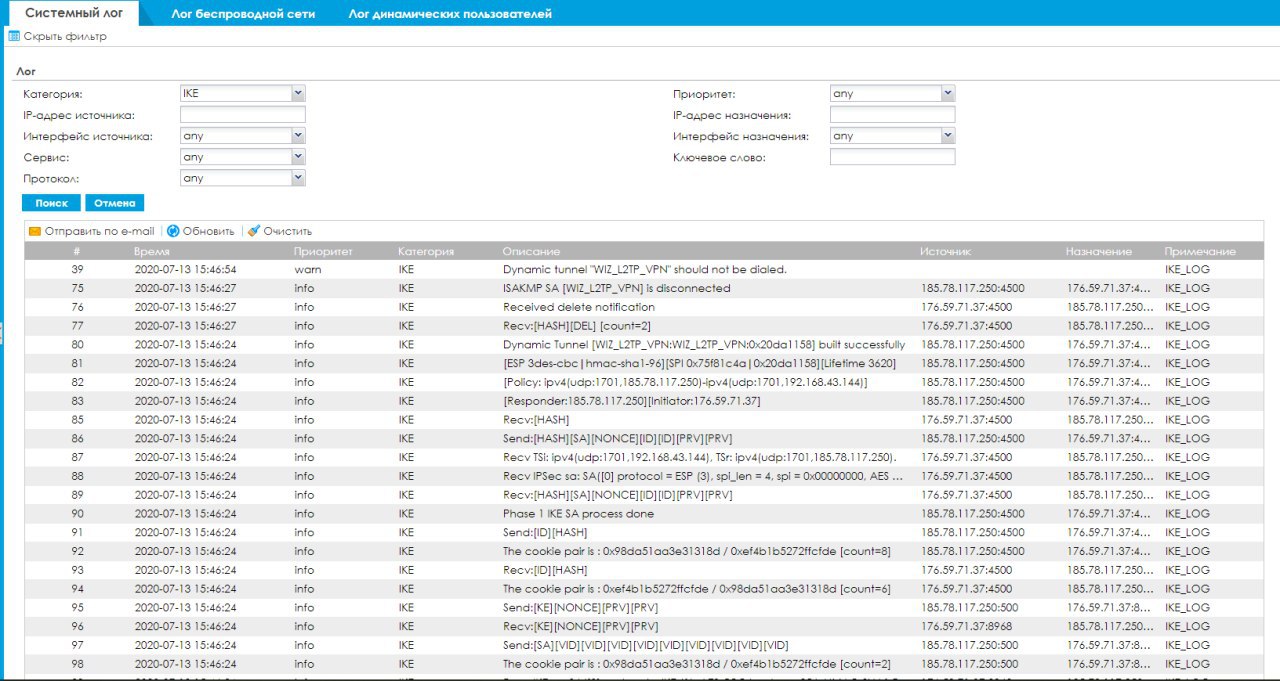
Task: Click the IP-адрес источника input field
Action: 242,115
